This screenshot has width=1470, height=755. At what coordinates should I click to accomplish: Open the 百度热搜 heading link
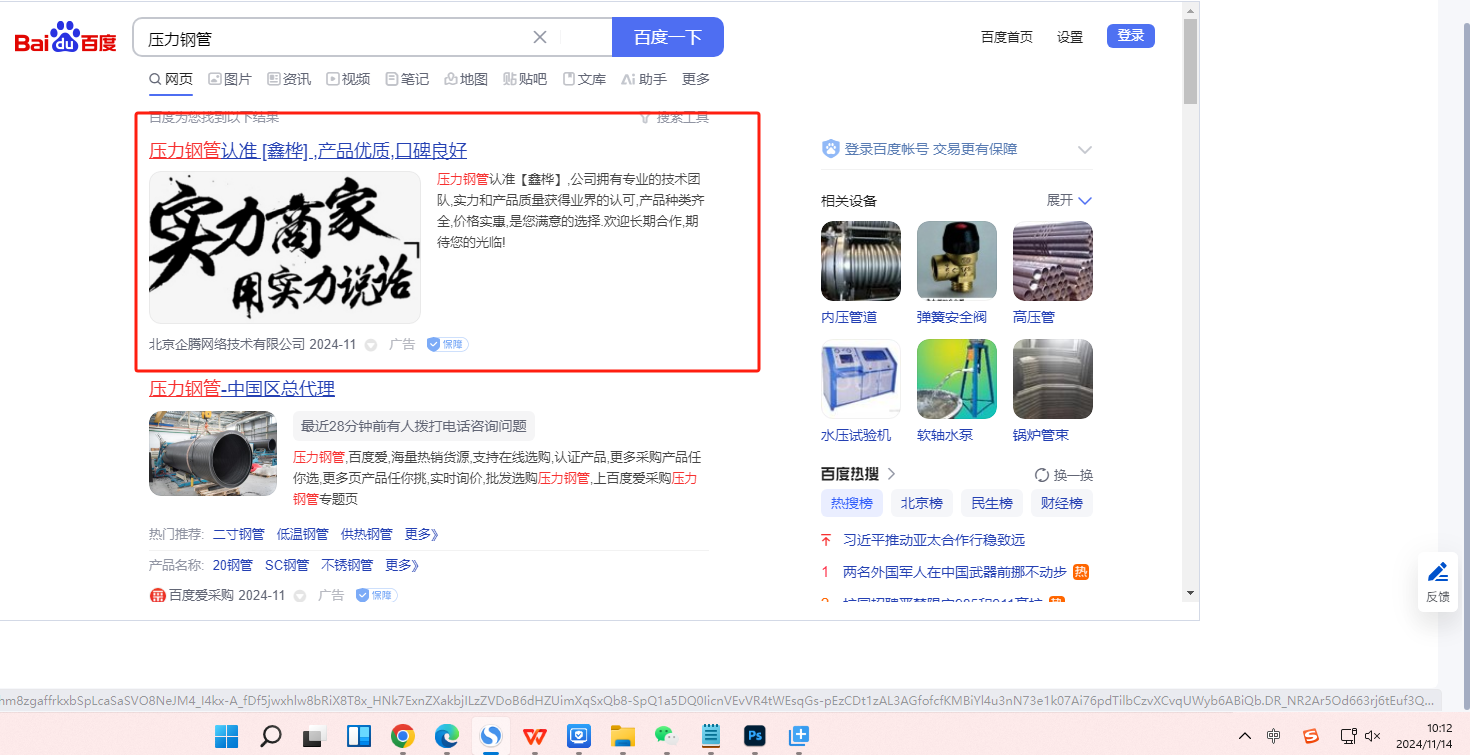coord(858,474)
